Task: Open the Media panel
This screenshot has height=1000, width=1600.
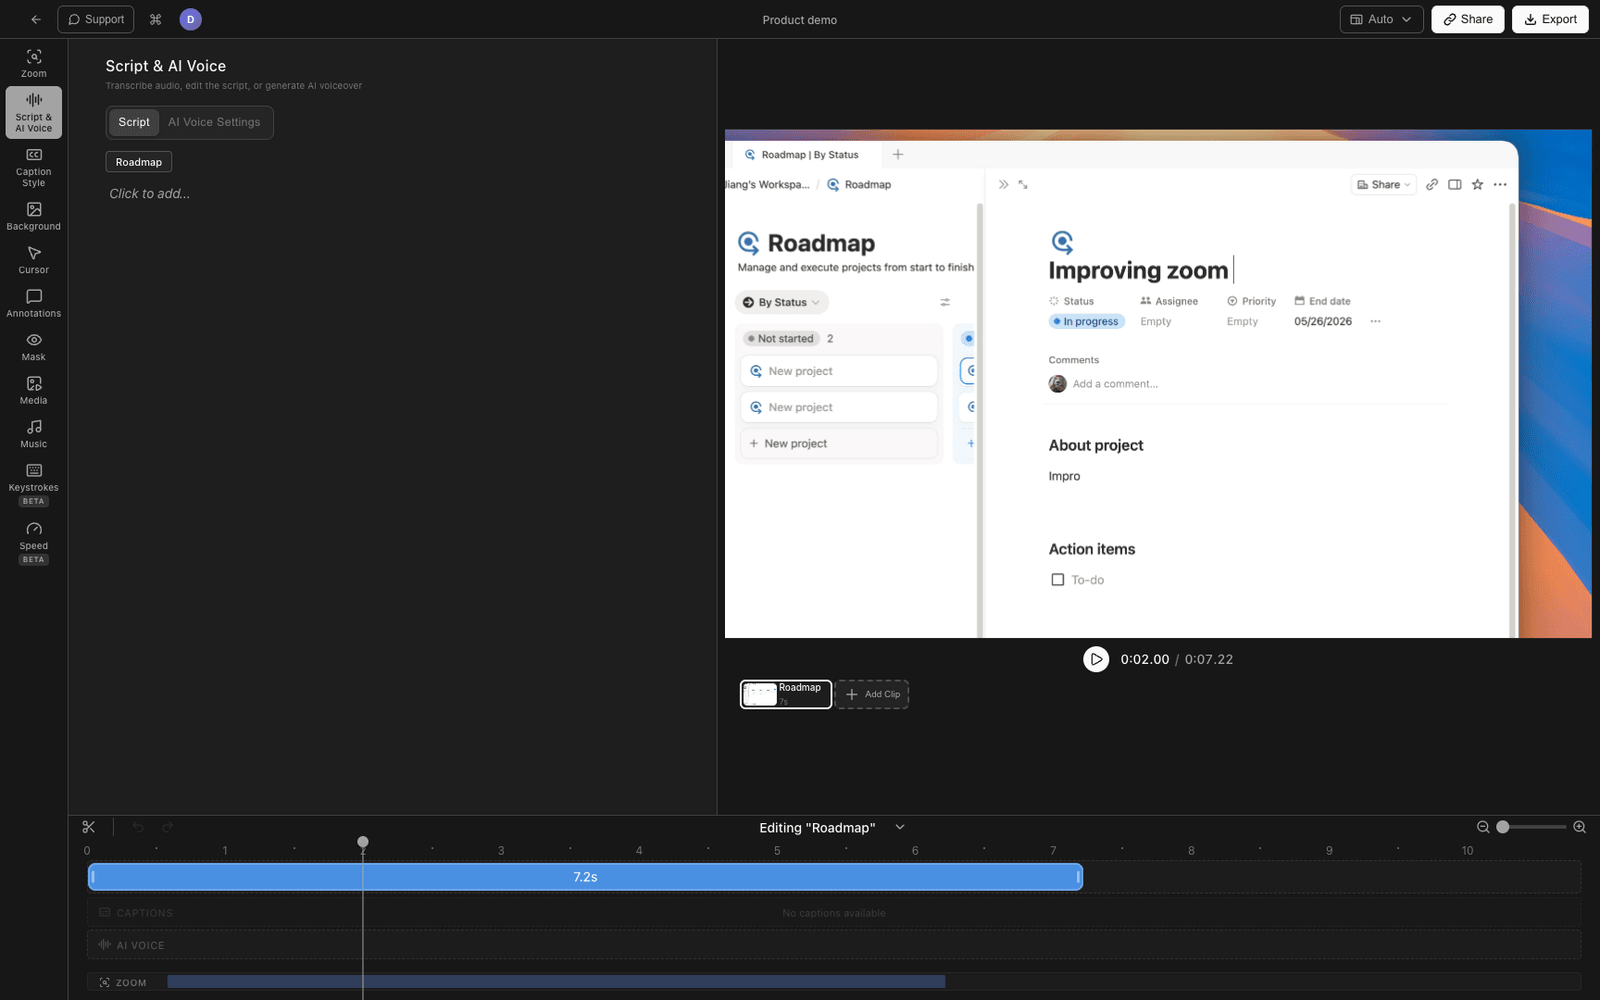Action: coord(34,390)
